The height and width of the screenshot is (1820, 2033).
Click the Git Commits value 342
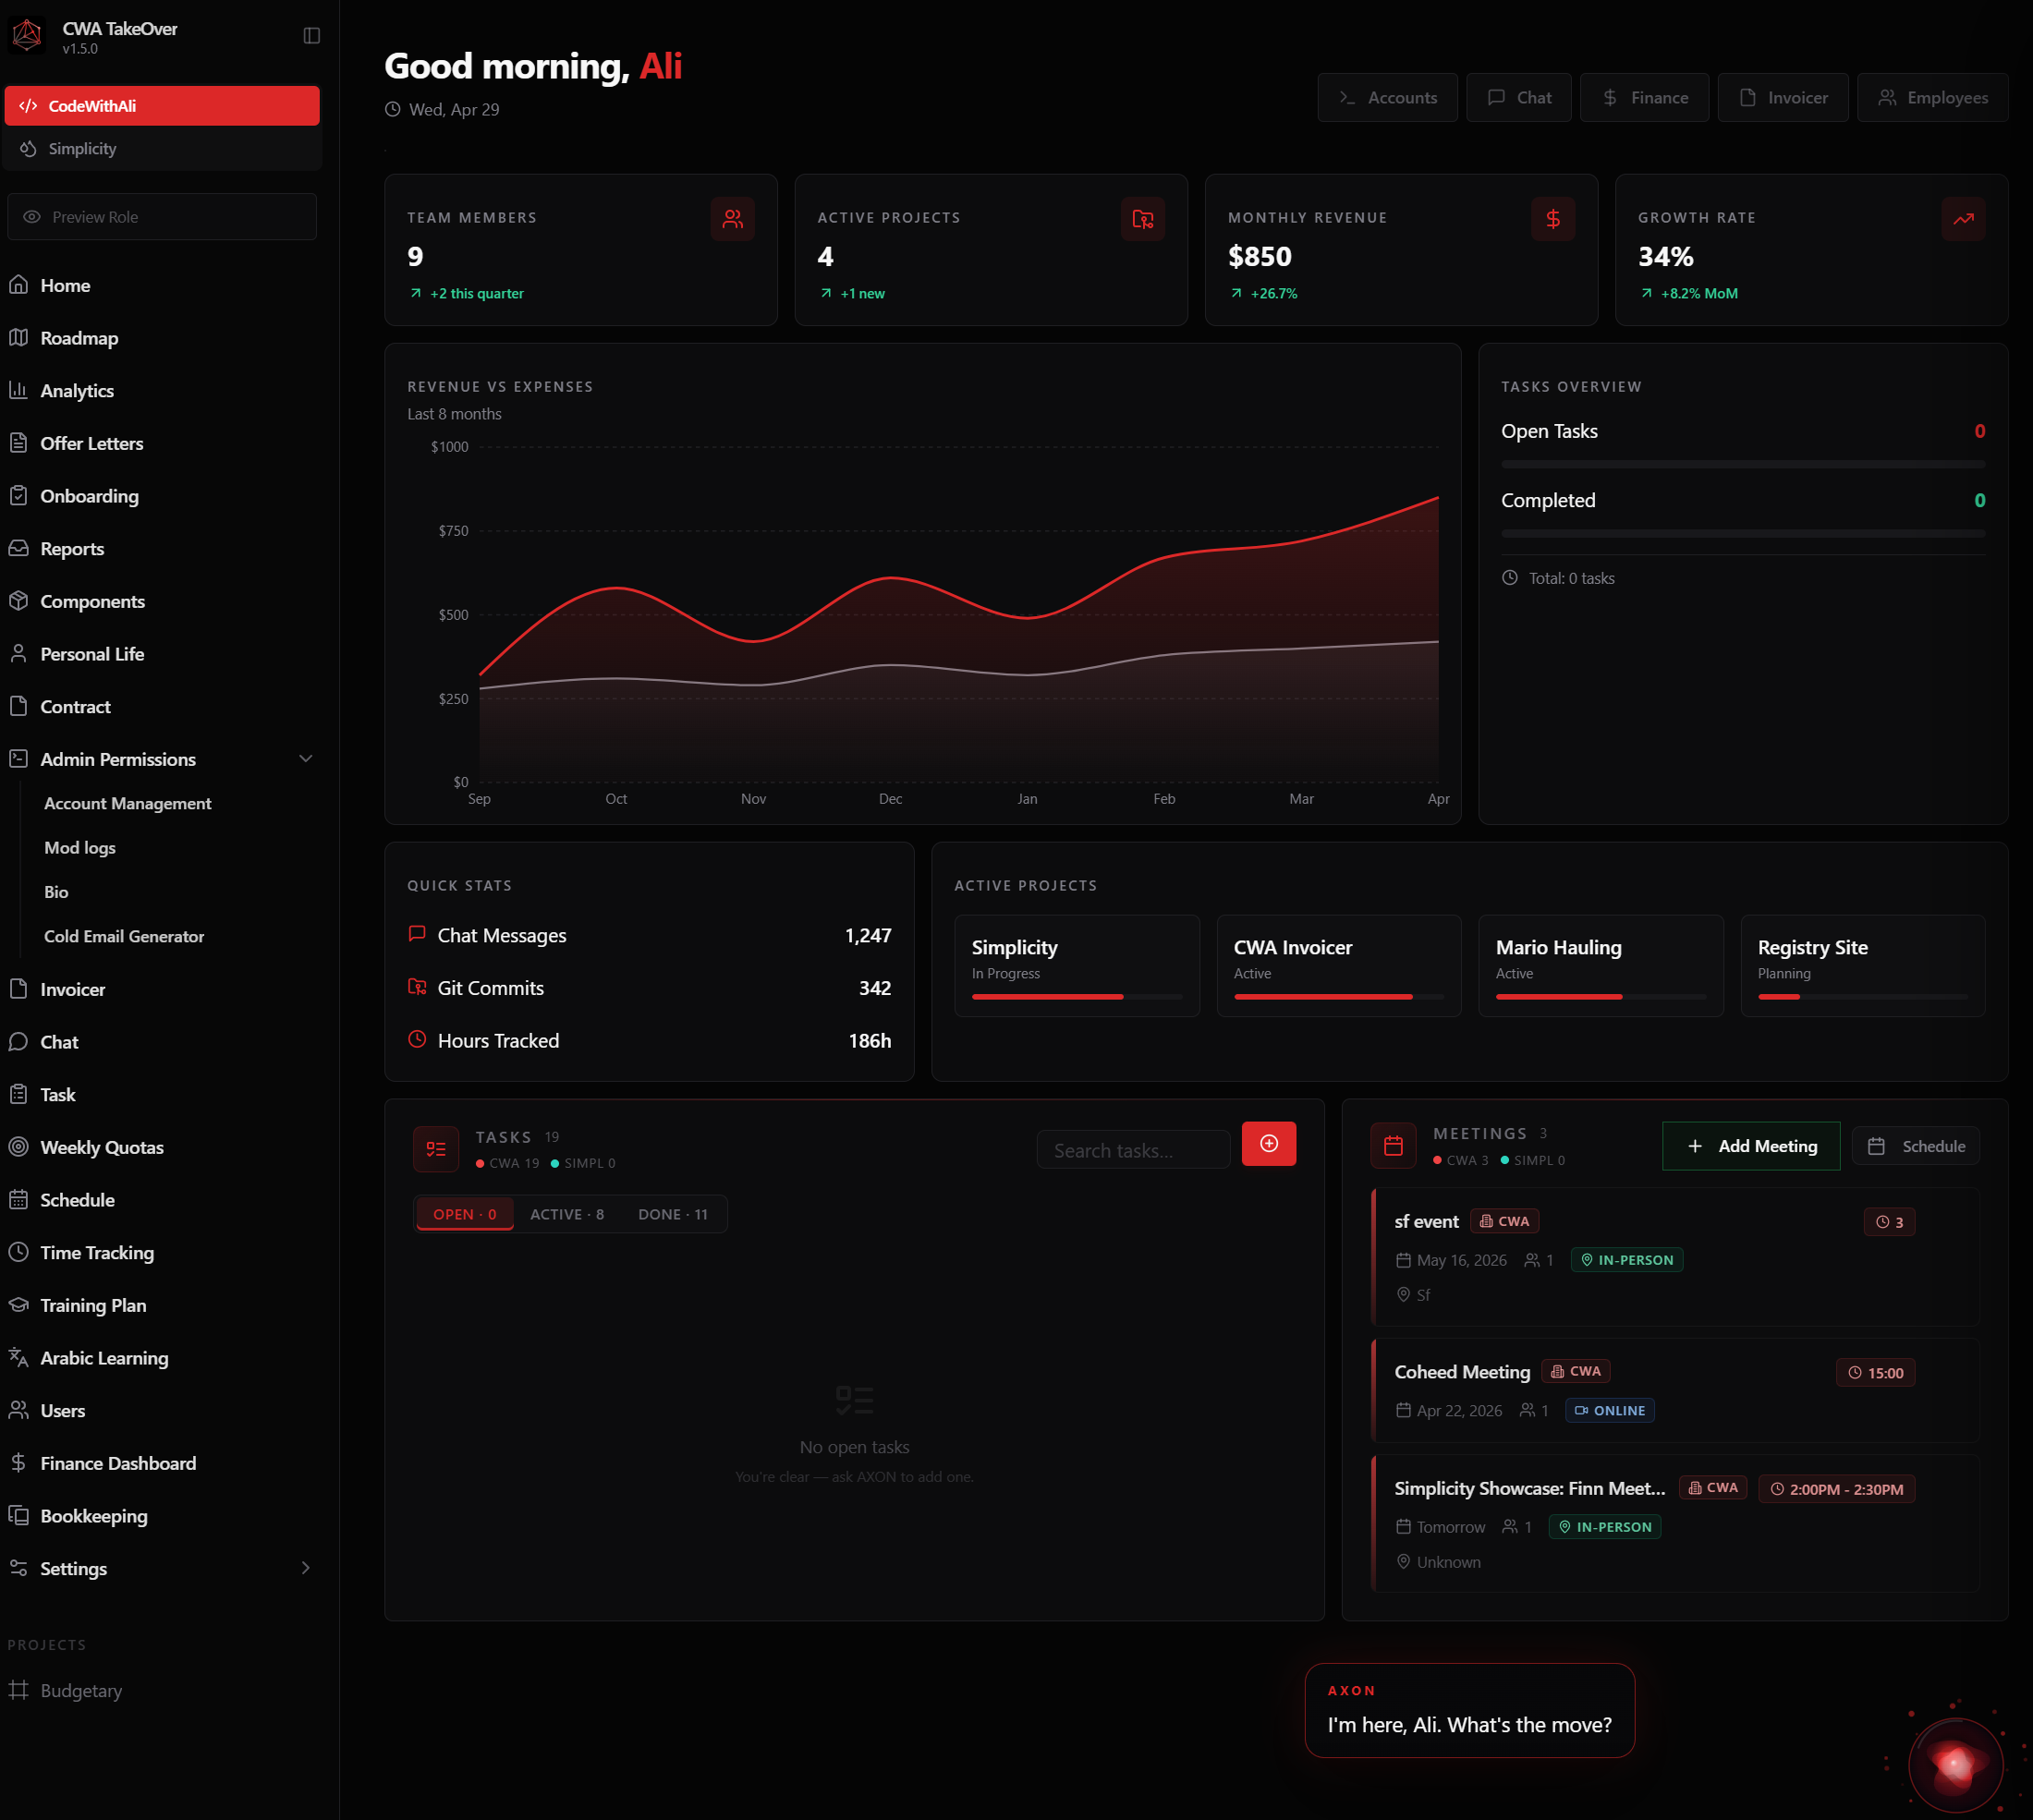pos(875,988)
